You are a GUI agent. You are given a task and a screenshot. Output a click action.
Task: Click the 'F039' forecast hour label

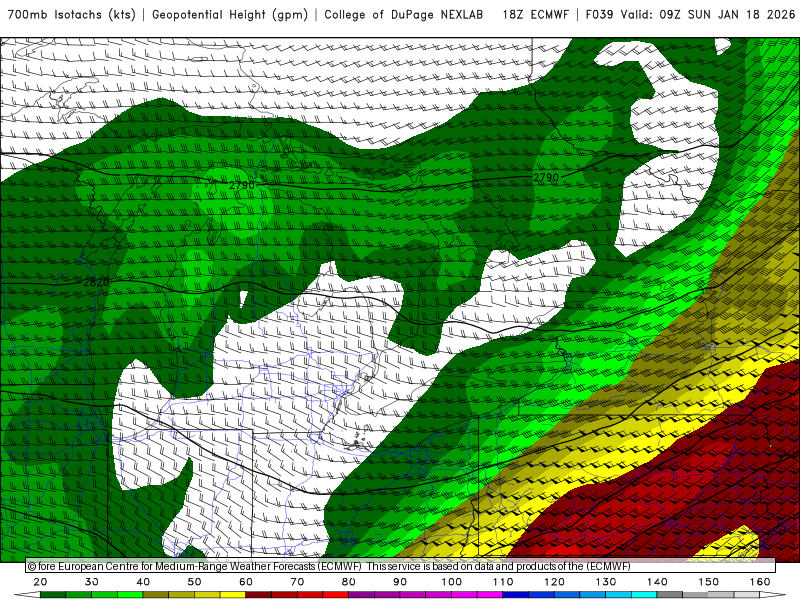pyautogui.click(x=599, y=15)
